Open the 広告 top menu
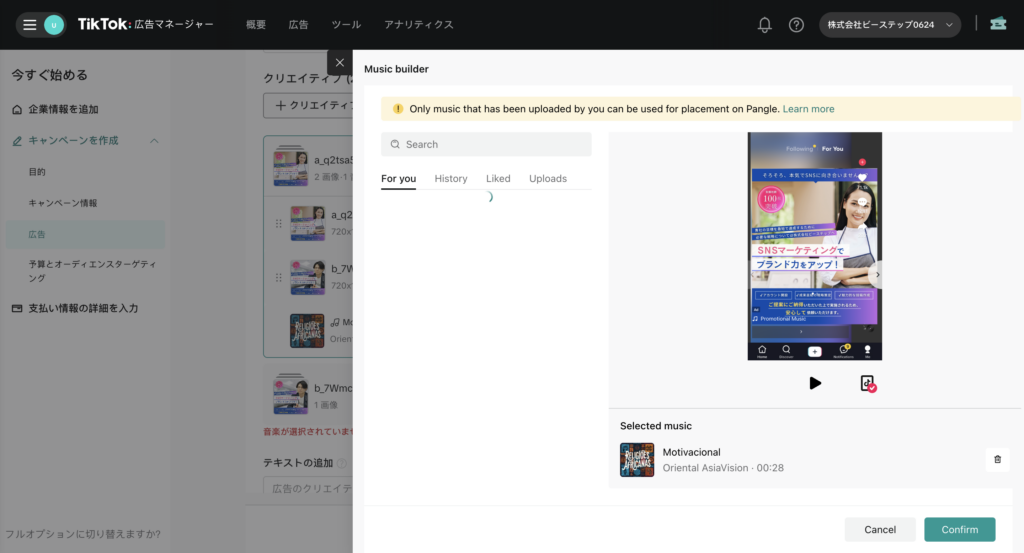This screenshot has width=1024, height=553. point(298,25)
